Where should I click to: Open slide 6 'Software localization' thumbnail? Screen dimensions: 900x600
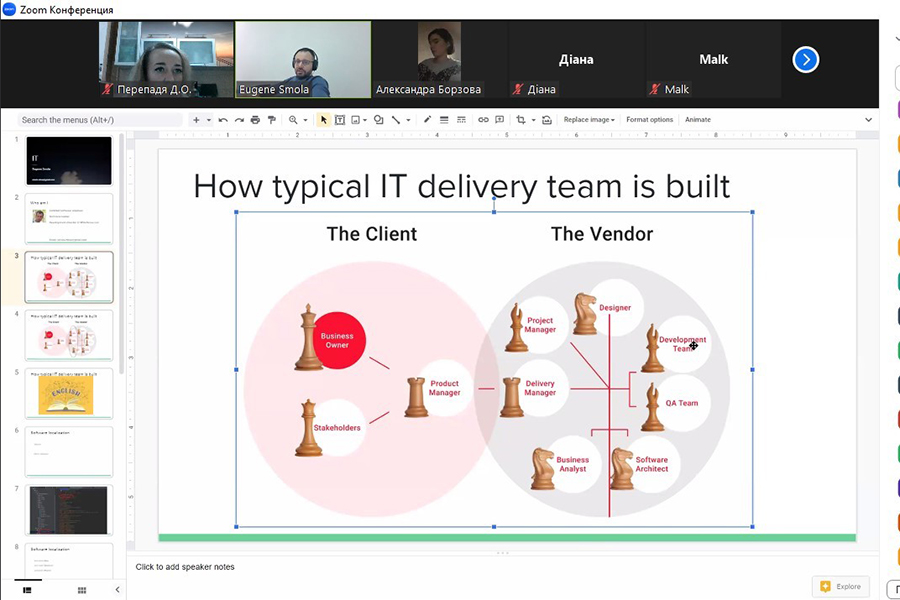[x=69, y=452]
